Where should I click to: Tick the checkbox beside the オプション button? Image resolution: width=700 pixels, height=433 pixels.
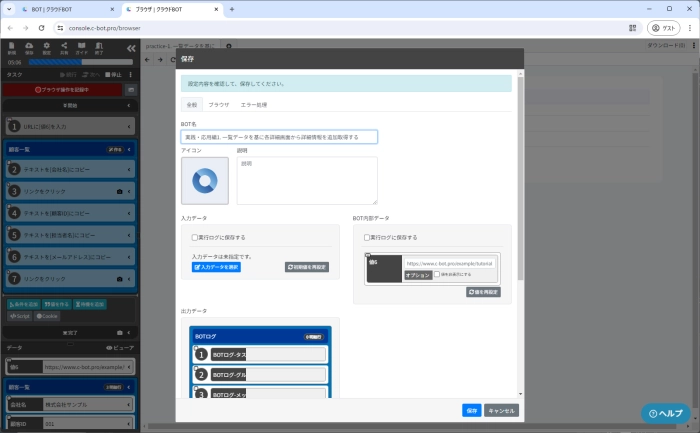point(437,274)
